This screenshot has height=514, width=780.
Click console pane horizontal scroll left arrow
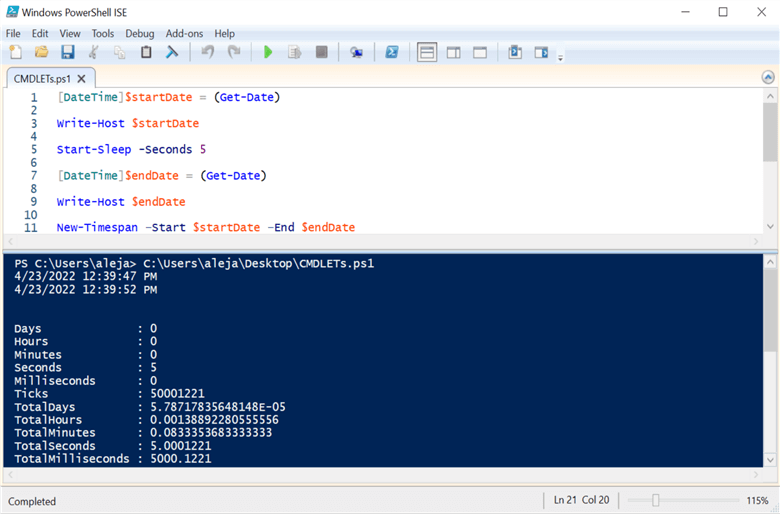pyautogui.click(x=10, y=475)
